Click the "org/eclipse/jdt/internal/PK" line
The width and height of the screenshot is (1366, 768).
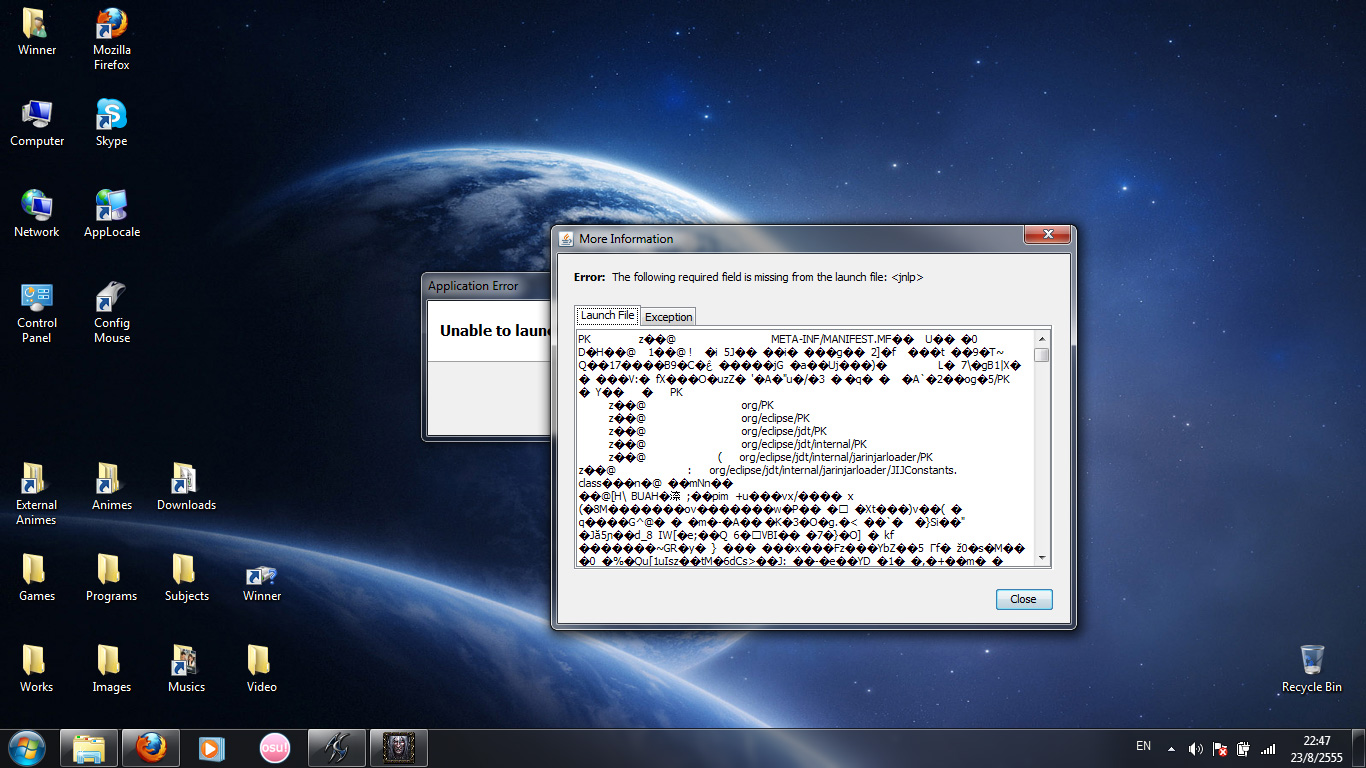(x=804, y=444)
